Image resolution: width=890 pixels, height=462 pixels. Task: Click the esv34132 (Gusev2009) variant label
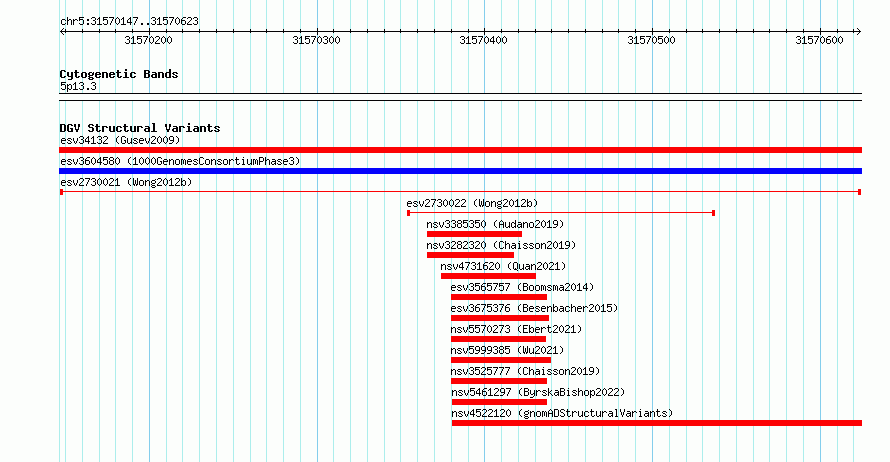120,140
